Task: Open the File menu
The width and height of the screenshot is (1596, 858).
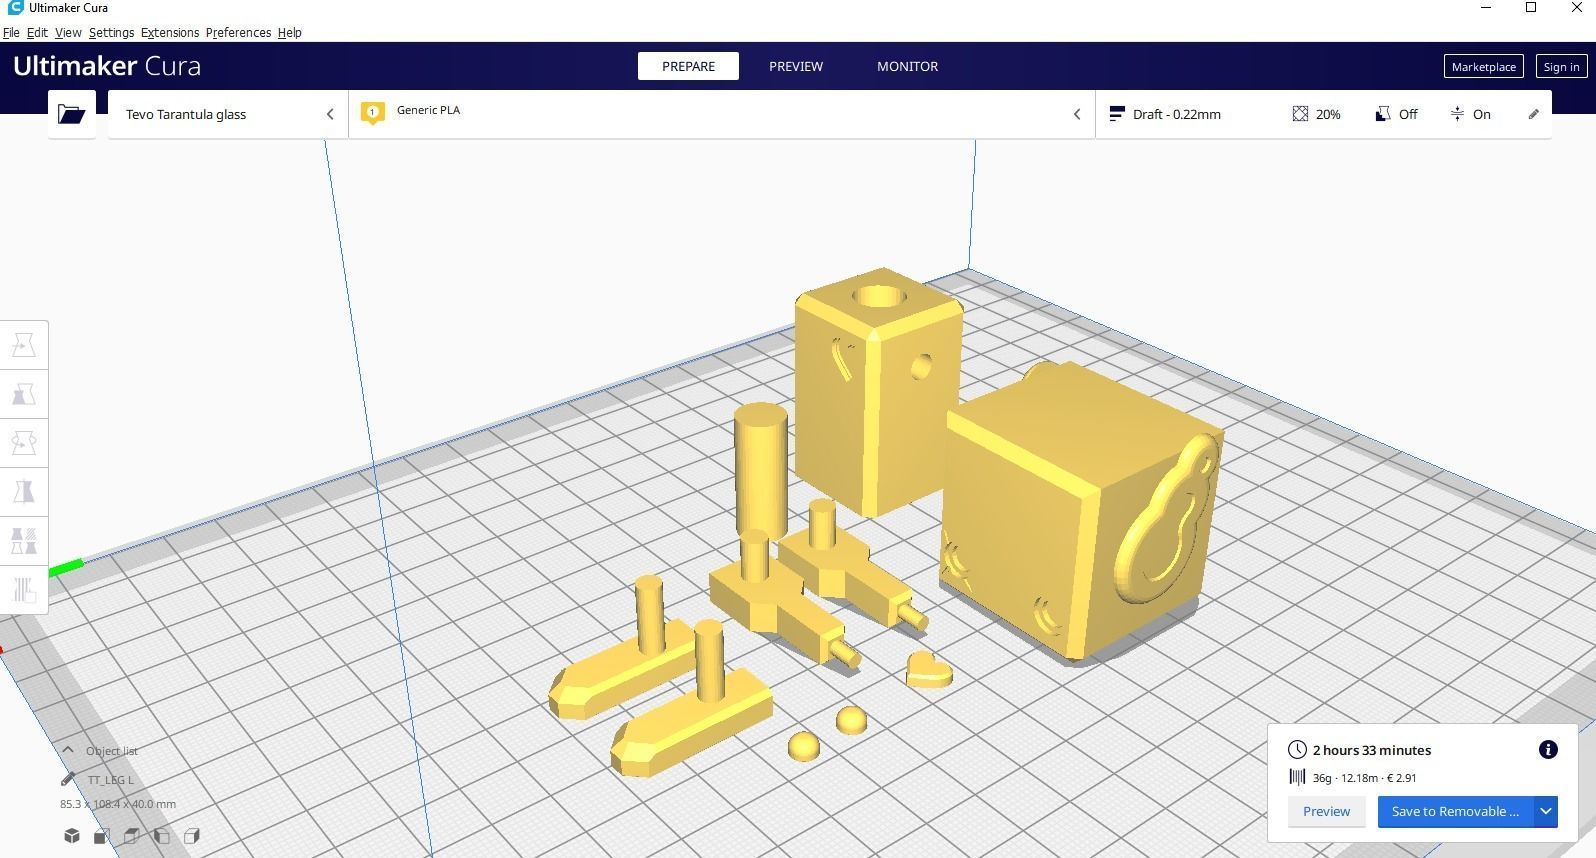Action: 11,33
